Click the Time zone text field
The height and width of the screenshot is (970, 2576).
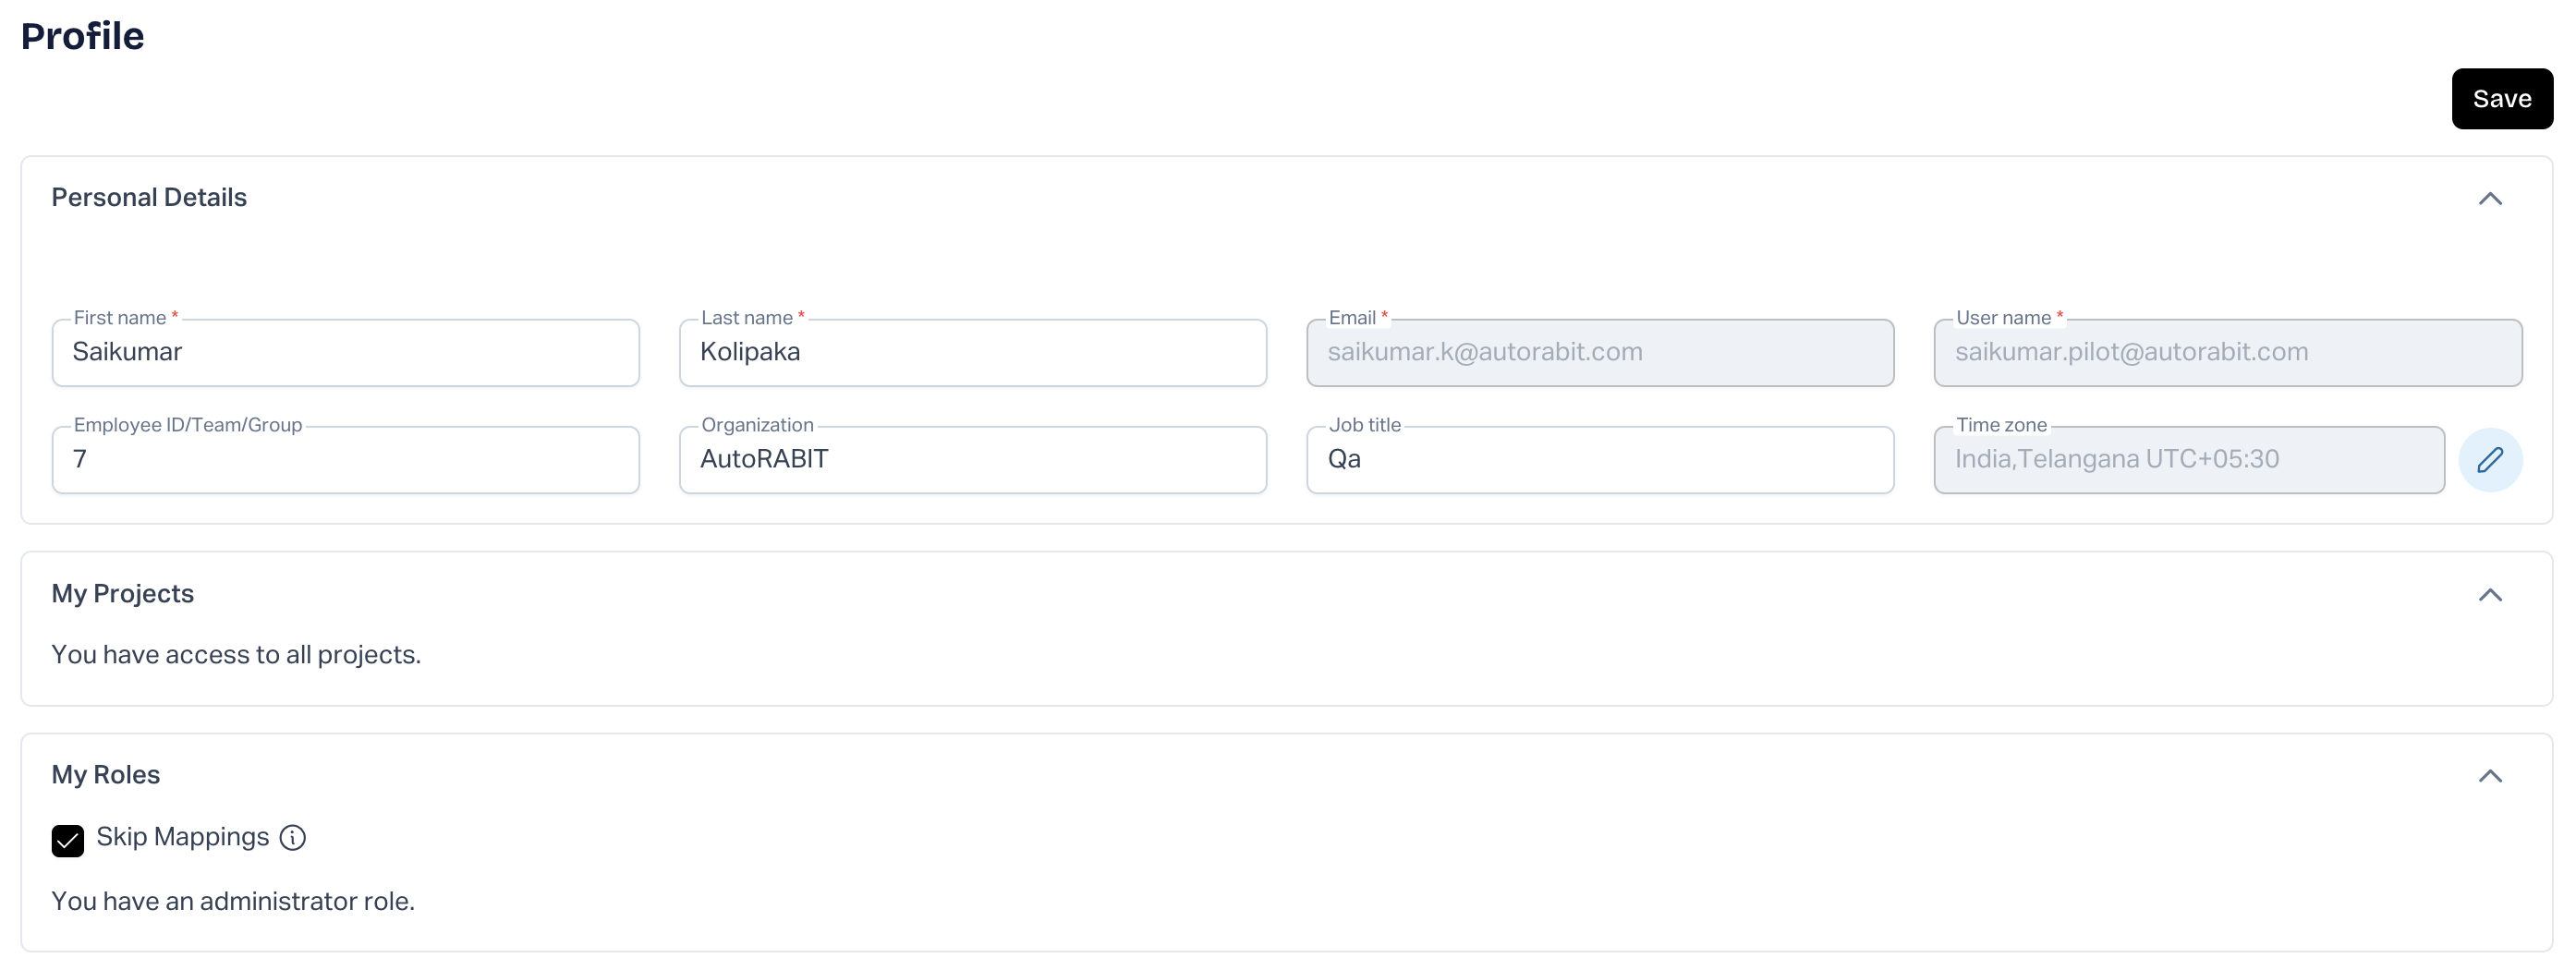pyautogui.click(x=2188, y=460)
